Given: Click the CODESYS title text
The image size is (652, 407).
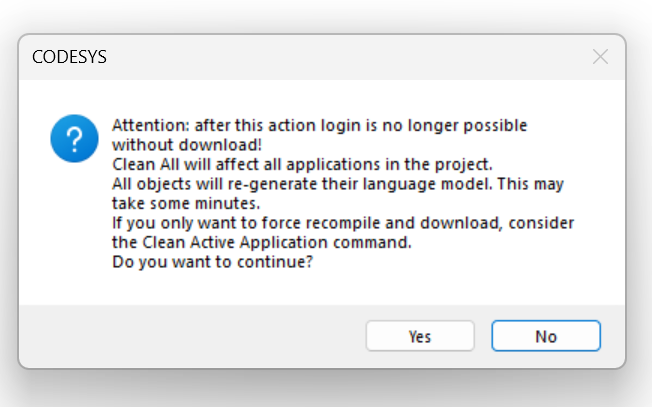Looking at the screenshot, I should [69, 57].
